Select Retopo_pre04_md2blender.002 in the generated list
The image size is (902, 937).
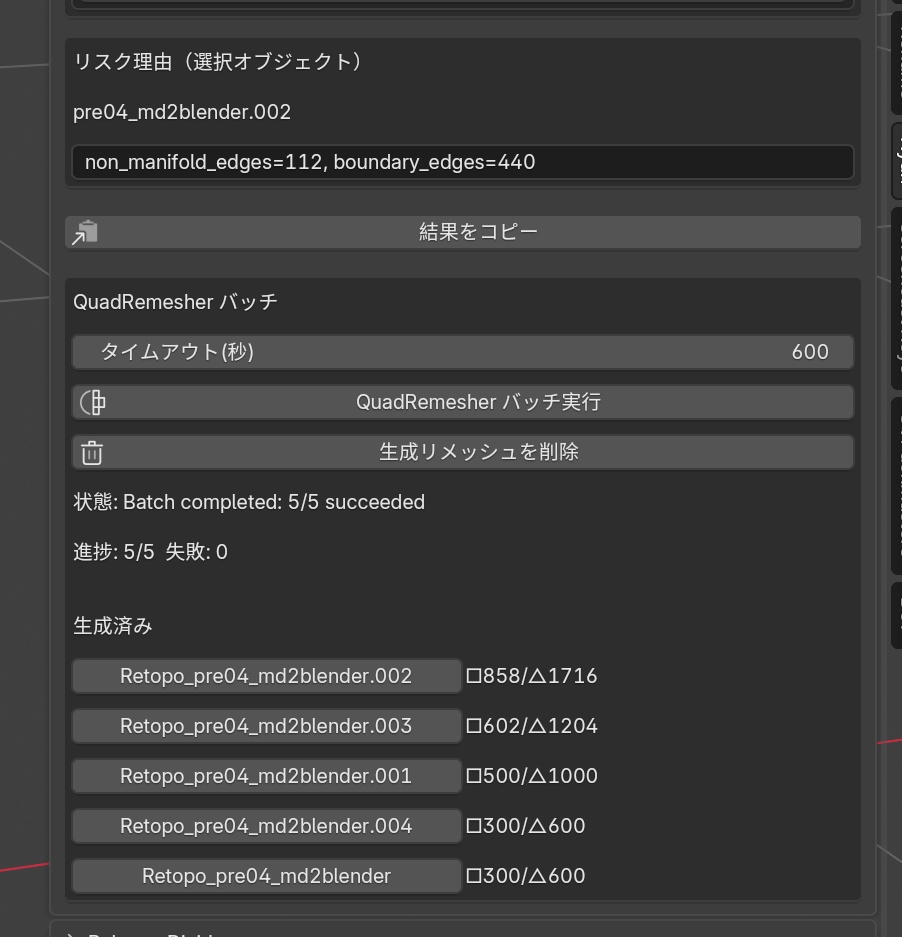pyautogui.click(x=266, y=676)
